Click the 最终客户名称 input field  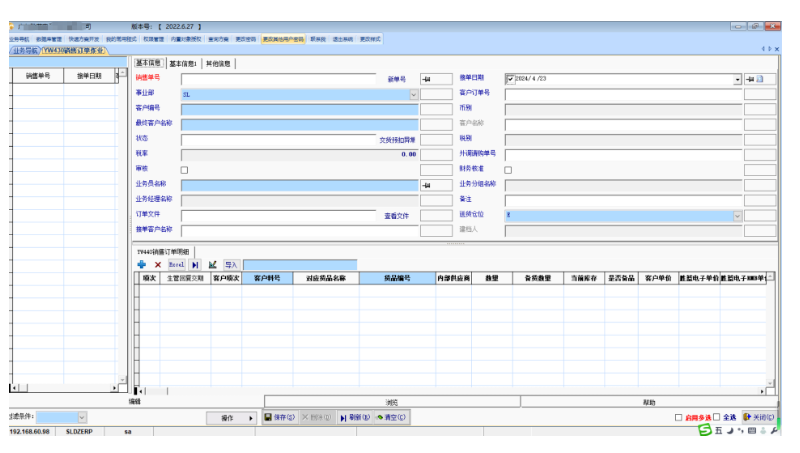click(x=299, y=124)
